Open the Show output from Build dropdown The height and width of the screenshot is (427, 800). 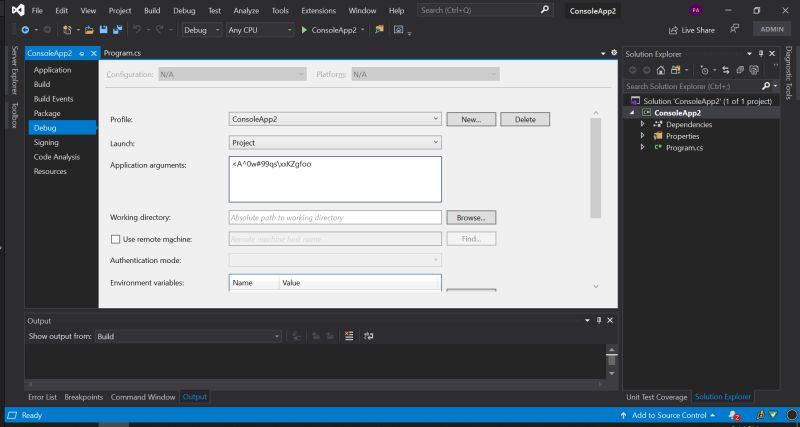click(188, 336)
